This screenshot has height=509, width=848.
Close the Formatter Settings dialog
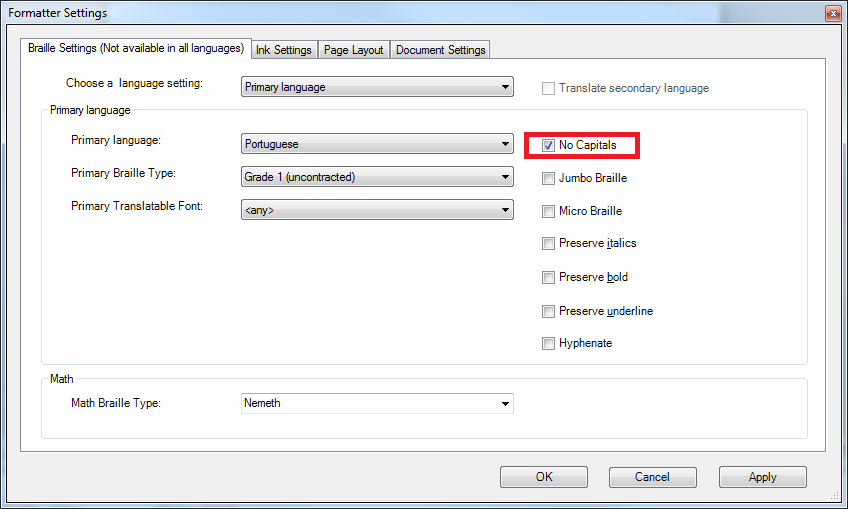tap(832, 13)
